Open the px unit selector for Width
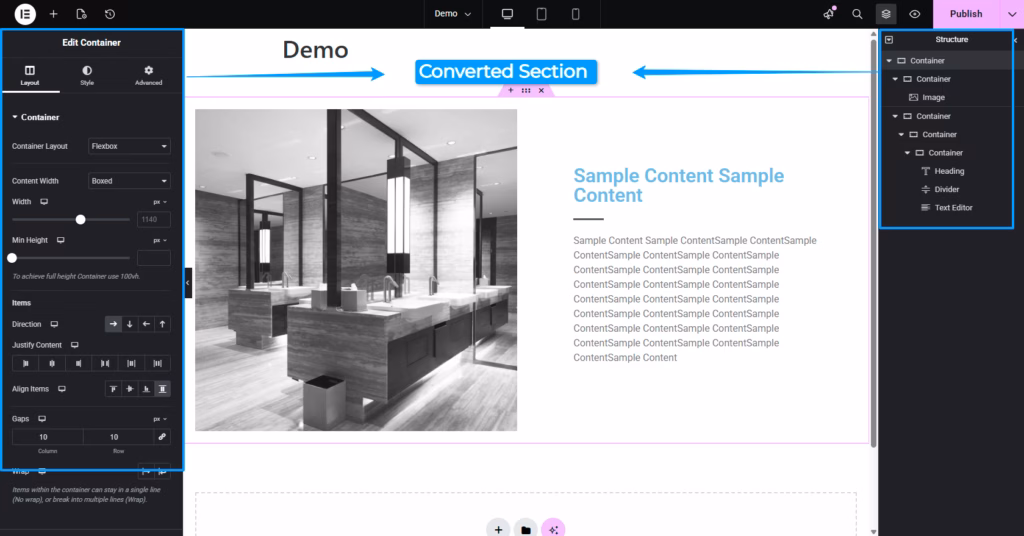The image size is (1024, 536). pyautogui.click(x=160, y=202)
